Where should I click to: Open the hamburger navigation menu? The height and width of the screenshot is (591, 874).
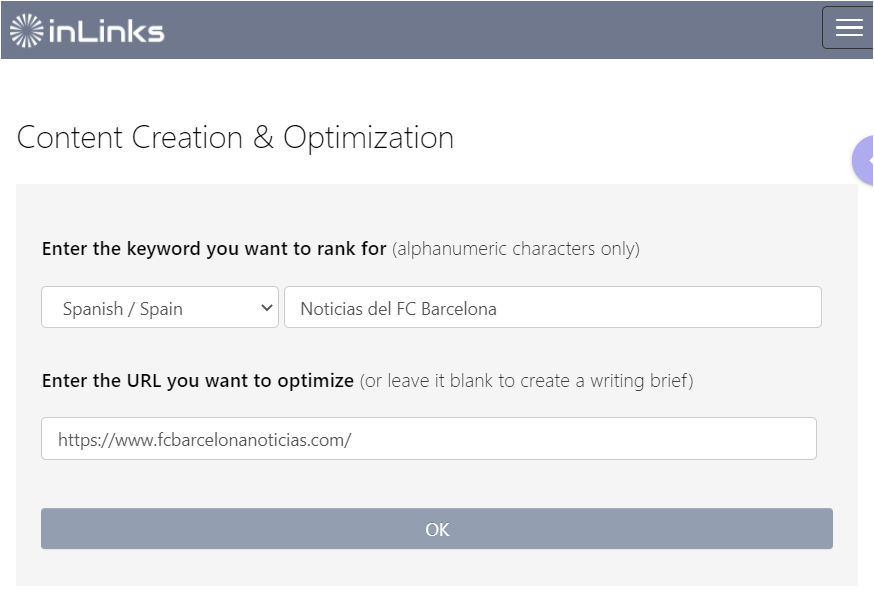(848, 27)
